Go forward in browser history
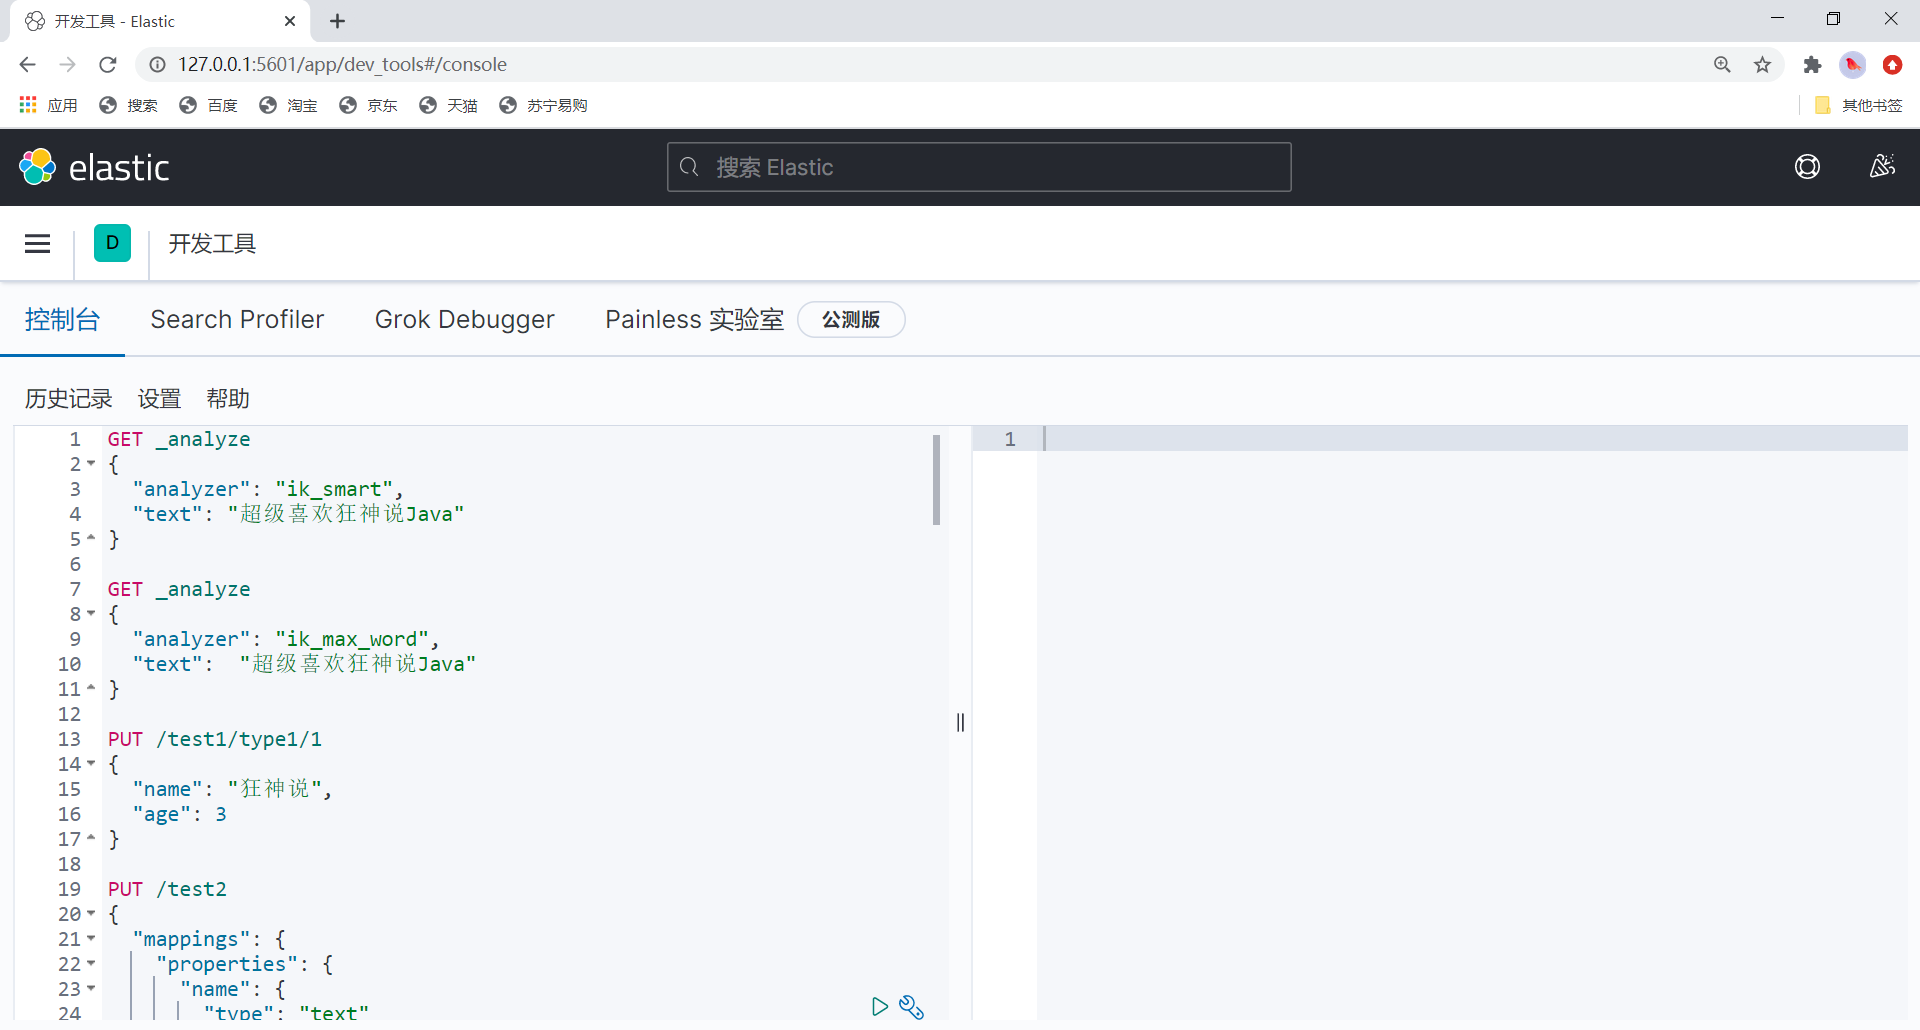Viewport: 1920px width, 1030px height. pos(67,64)
